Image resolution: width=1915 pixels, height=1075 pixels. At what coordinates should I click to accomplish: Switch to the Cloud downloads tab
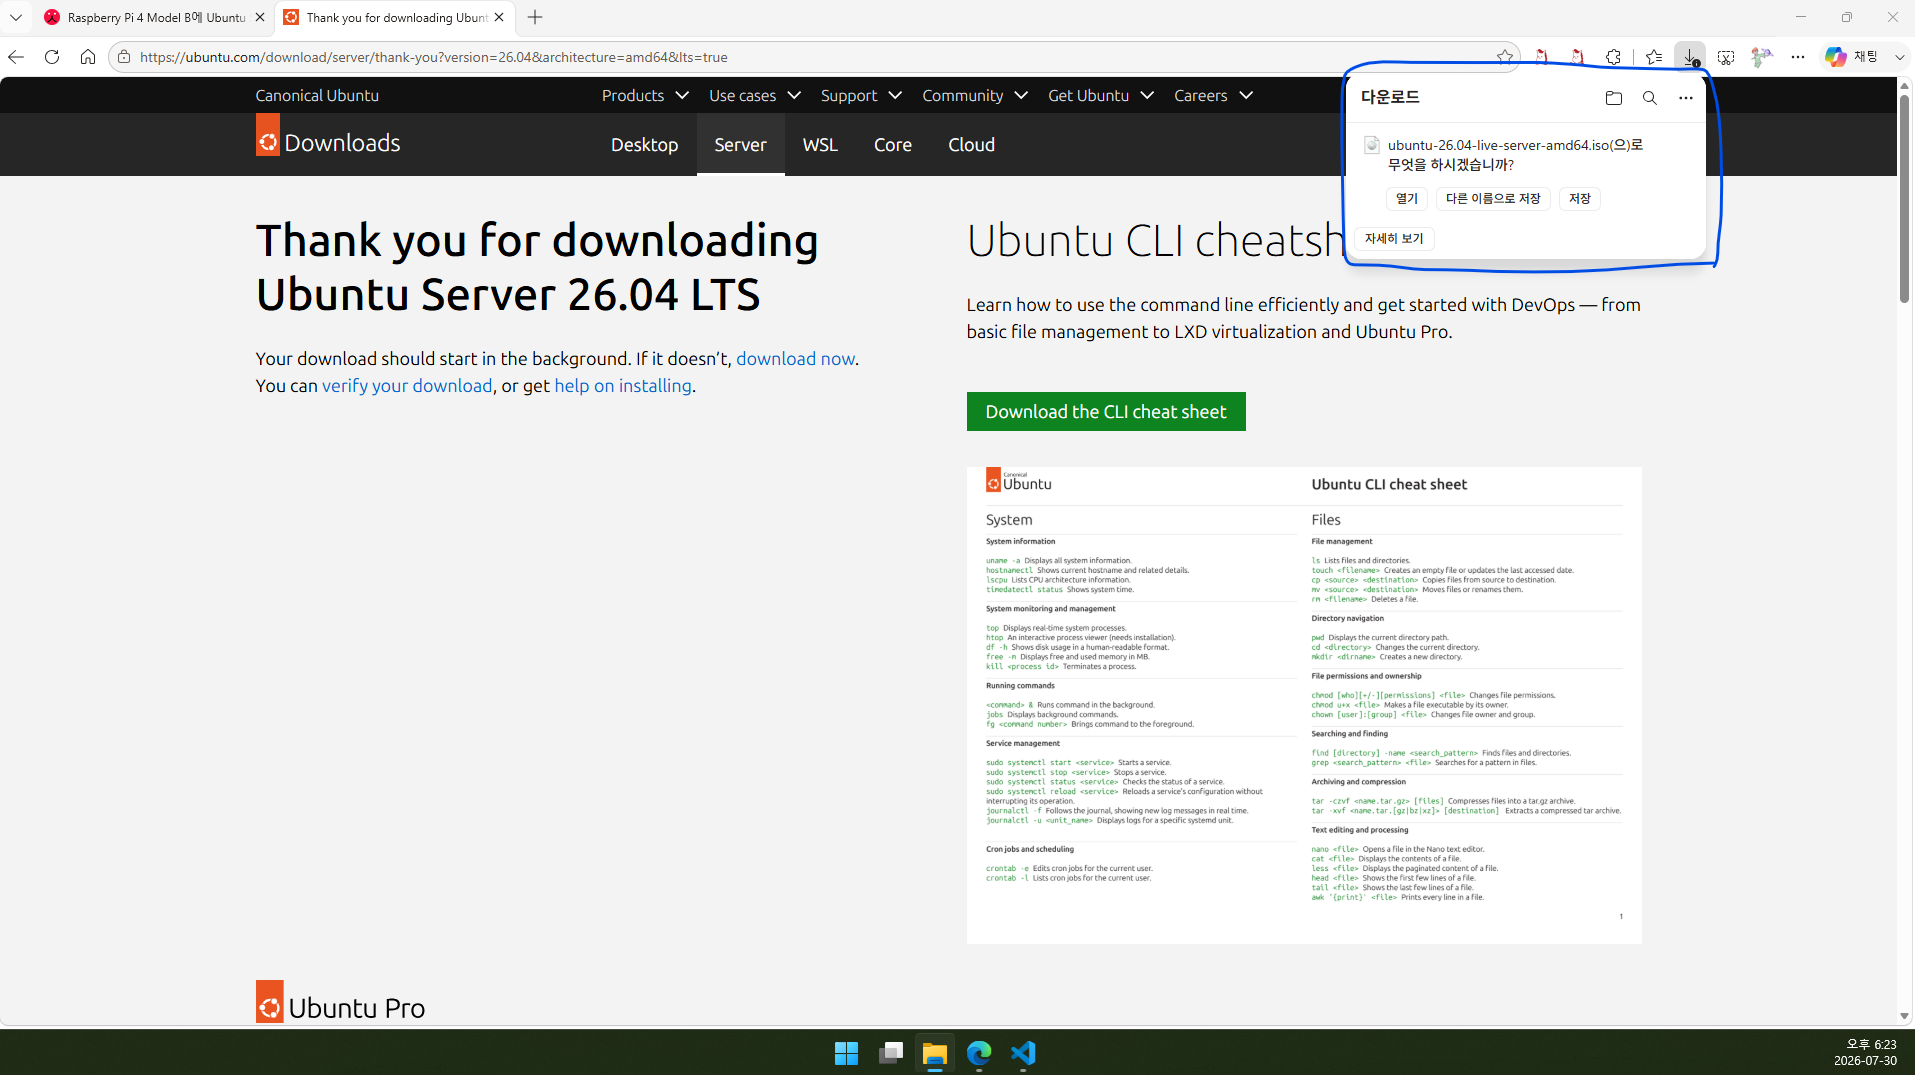click(x=971, y=145)
